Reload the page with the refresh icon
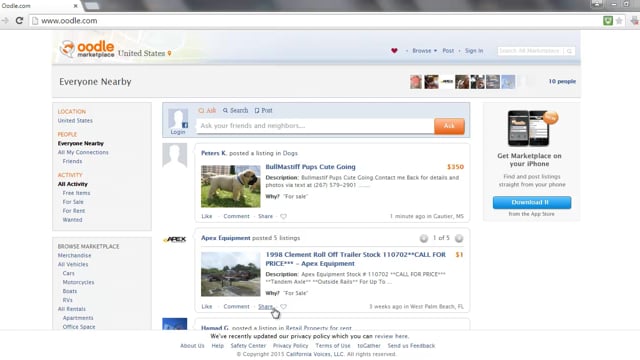 coord(19,20)
